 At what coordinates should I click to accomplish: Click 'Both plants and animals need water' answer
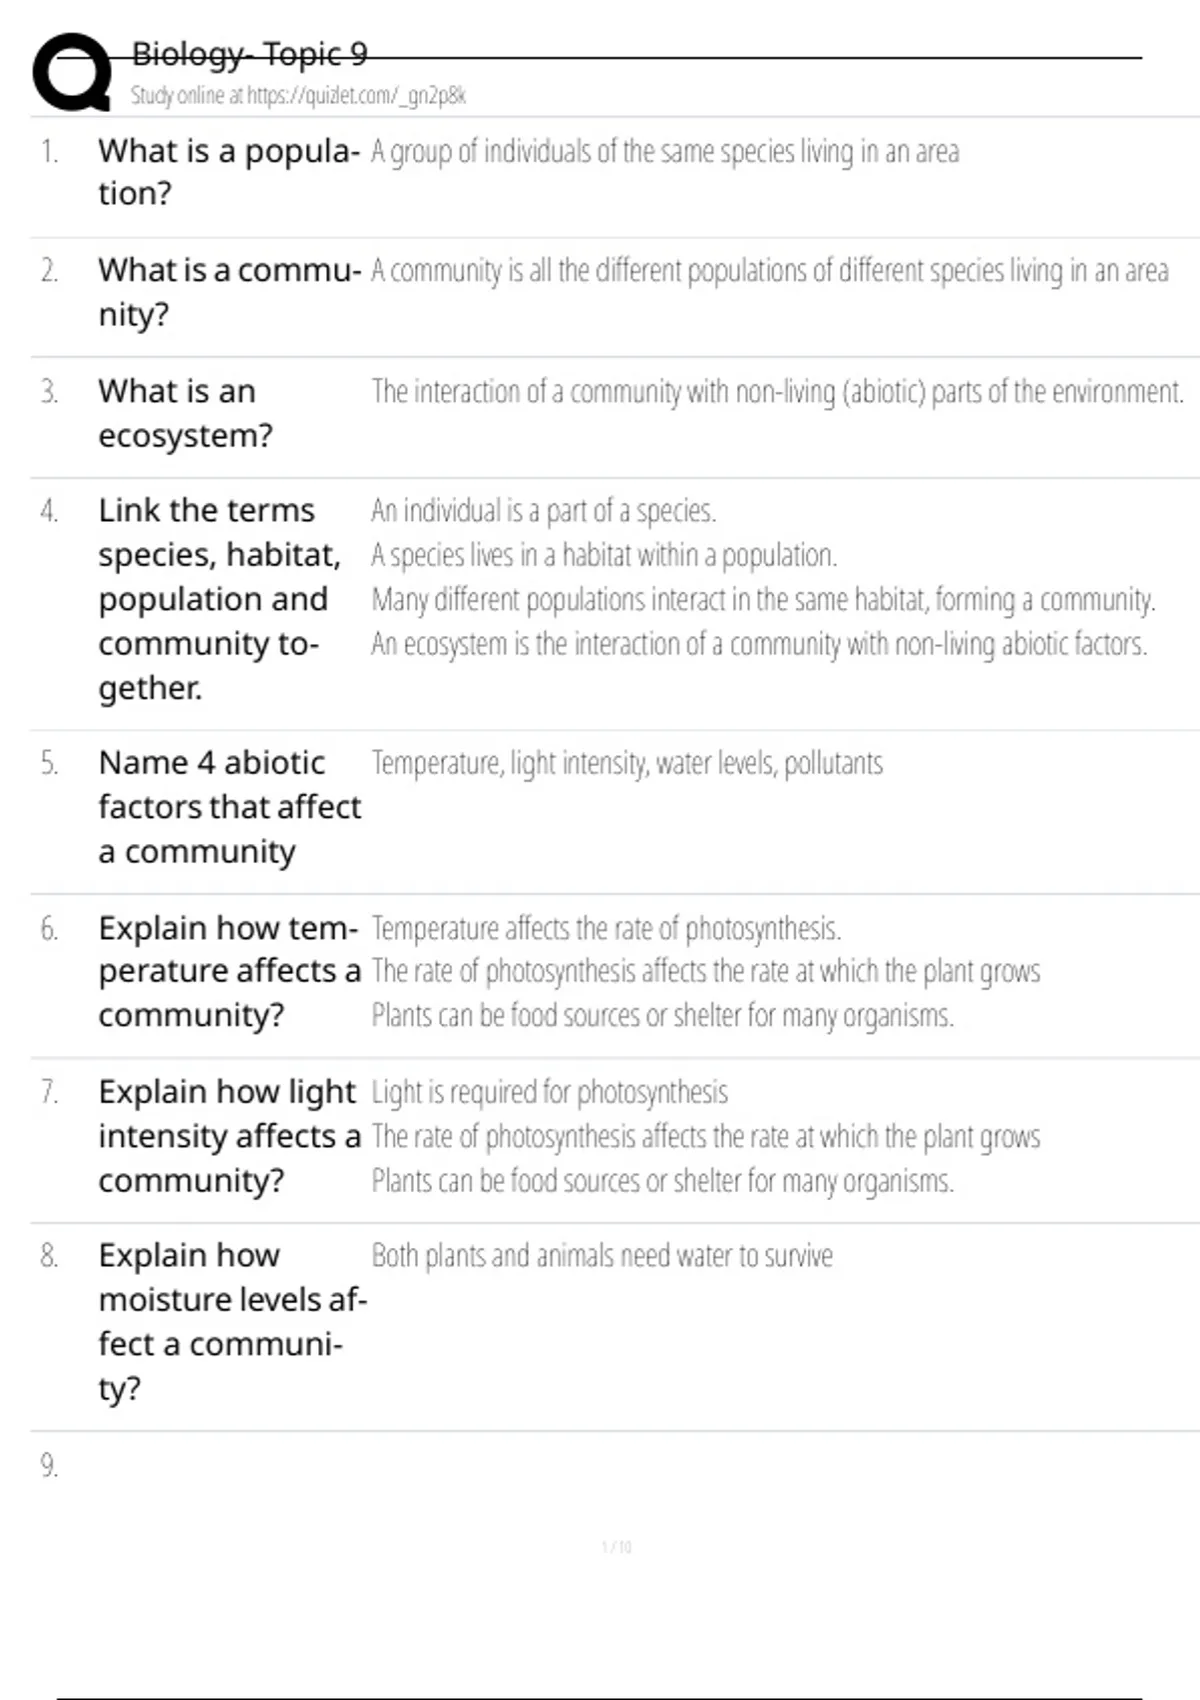602,1256
